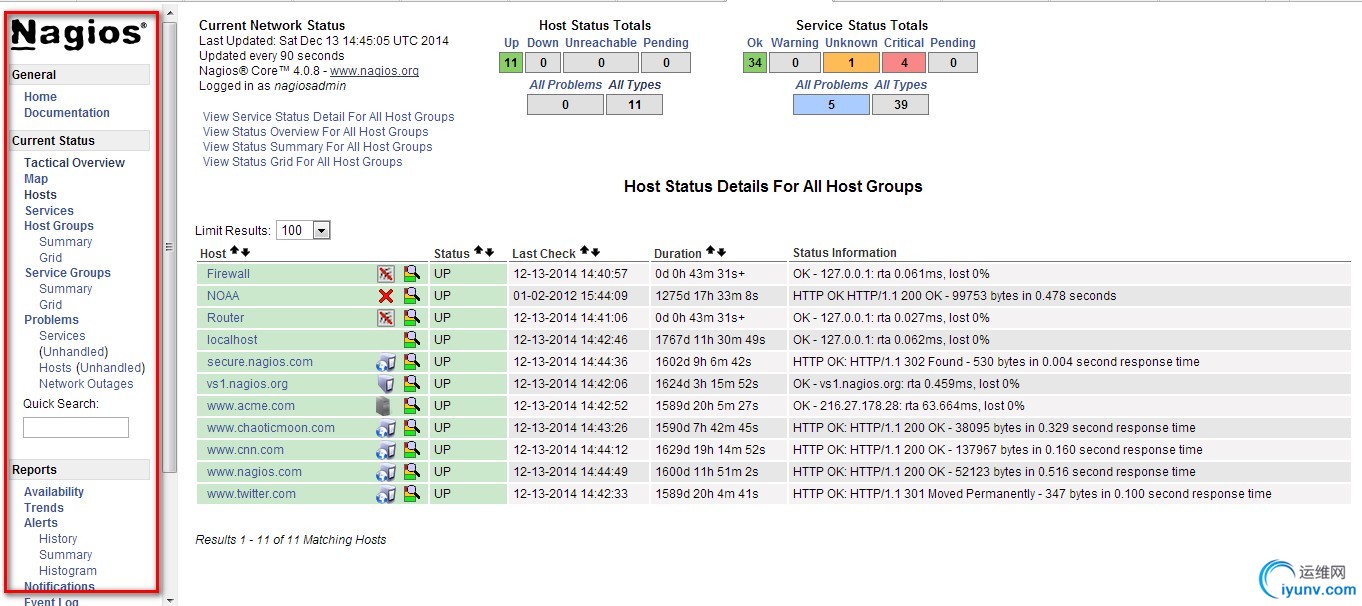Viewport: 1362px width, 606px height.
Task: Open Alerts under Reports
Action: [x=41, y=523]
